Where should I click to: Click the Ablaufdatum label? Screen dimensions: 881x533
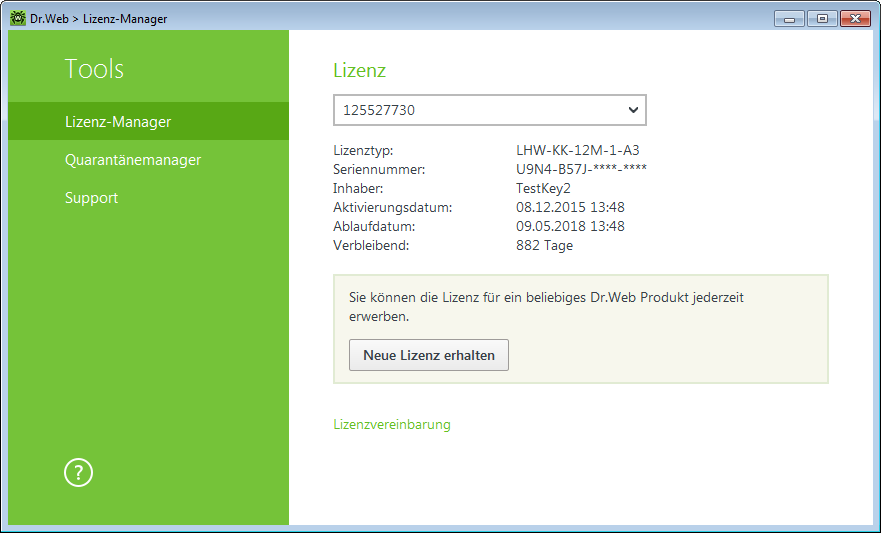coord(374,226)
